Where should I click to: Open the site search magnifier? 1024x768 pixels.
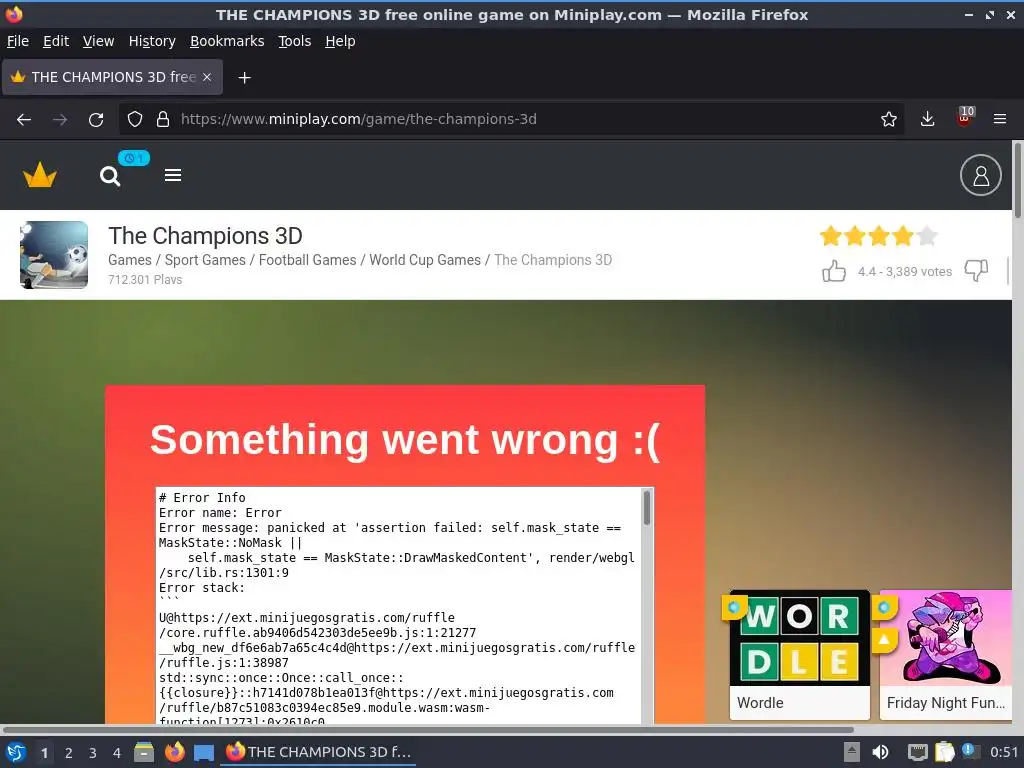click(110, 176)
